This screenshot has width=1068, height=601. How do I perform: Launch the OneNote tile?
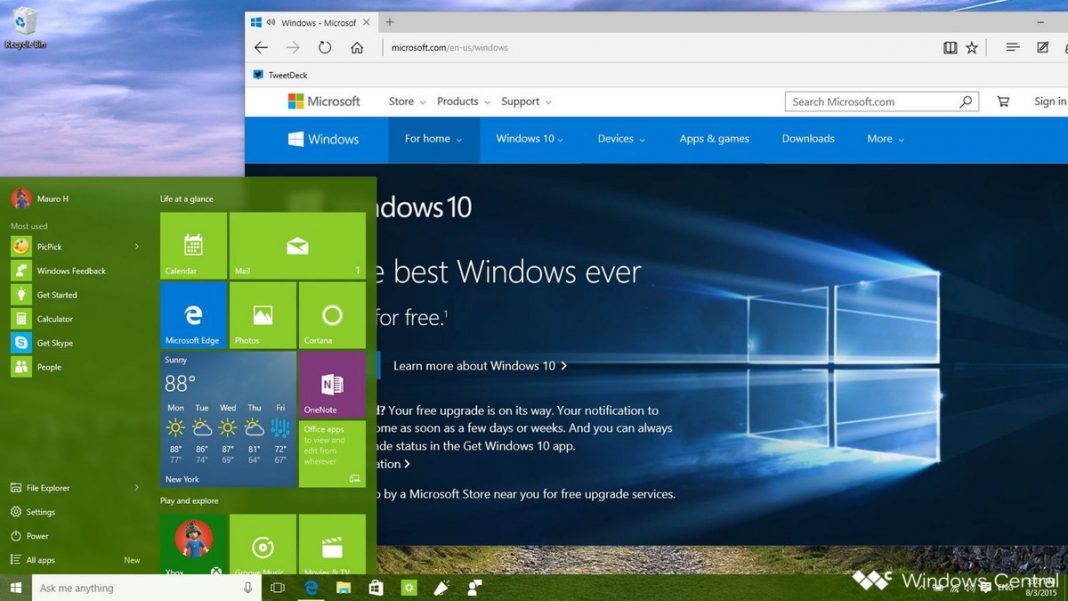(332, 384)
